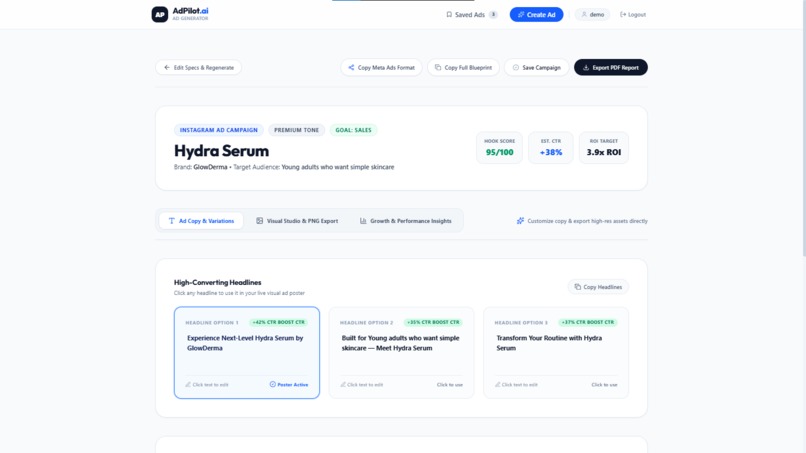Click the ROI Target 3.9x ROI card
This screenshot has height=453, width=806.
tap(603, 148)
